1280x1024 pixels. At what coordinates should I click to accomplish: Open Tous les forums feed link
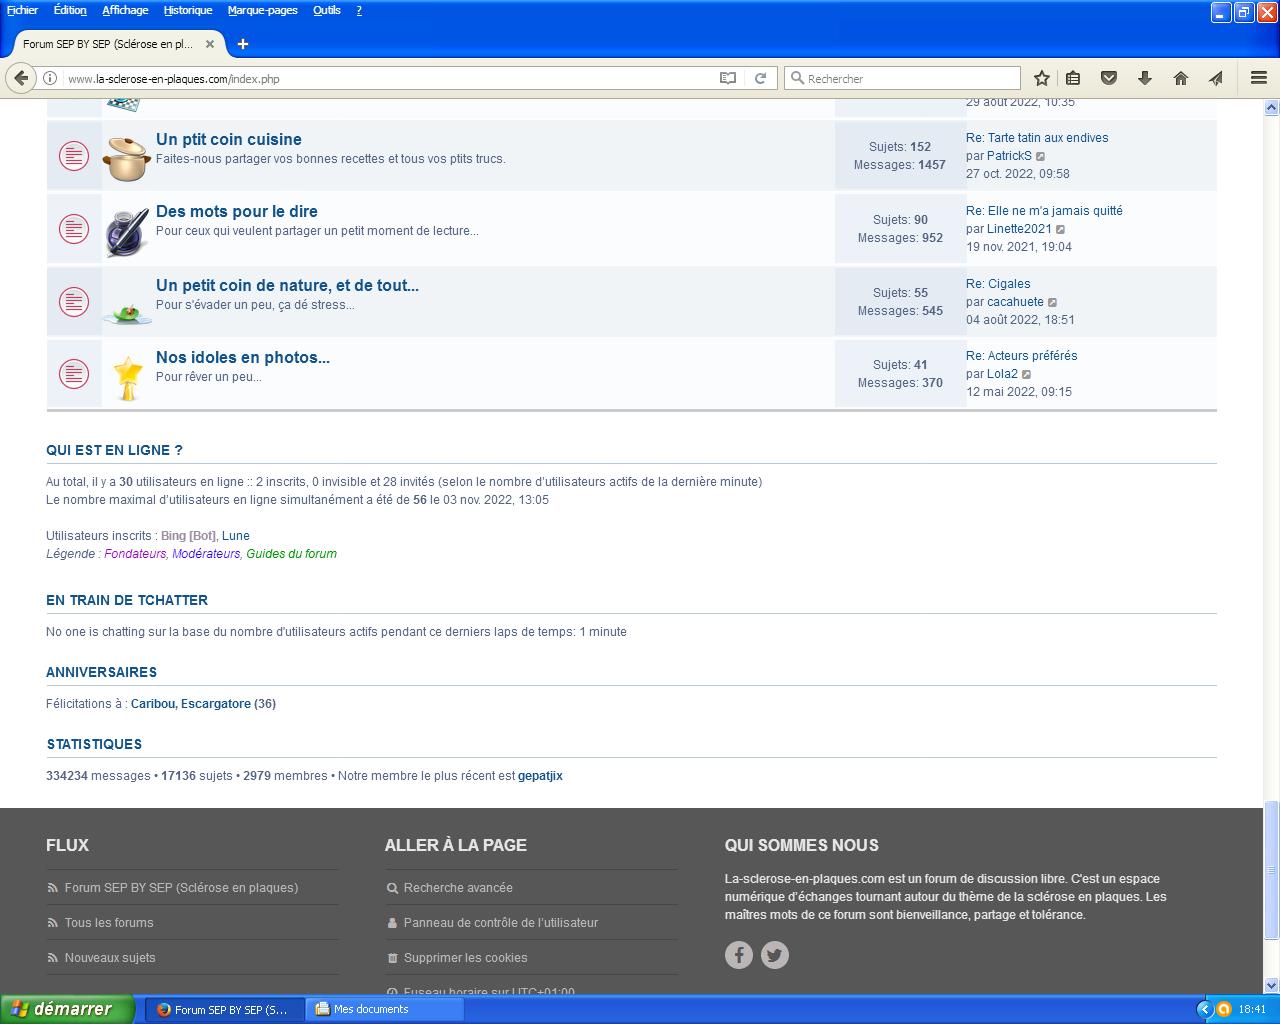point(109,923)
